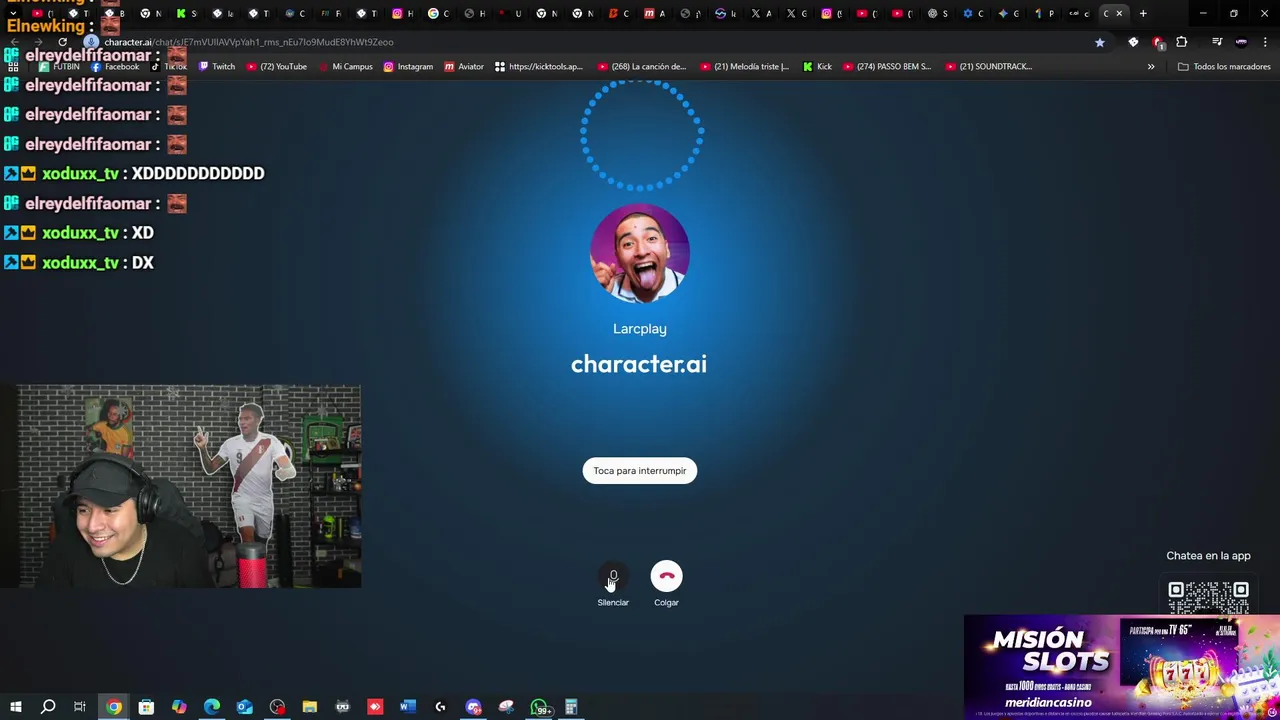The width and height of the screenshot is (1280, 720).
Task: Click the character.ai logo text
Action: point(639,364)
